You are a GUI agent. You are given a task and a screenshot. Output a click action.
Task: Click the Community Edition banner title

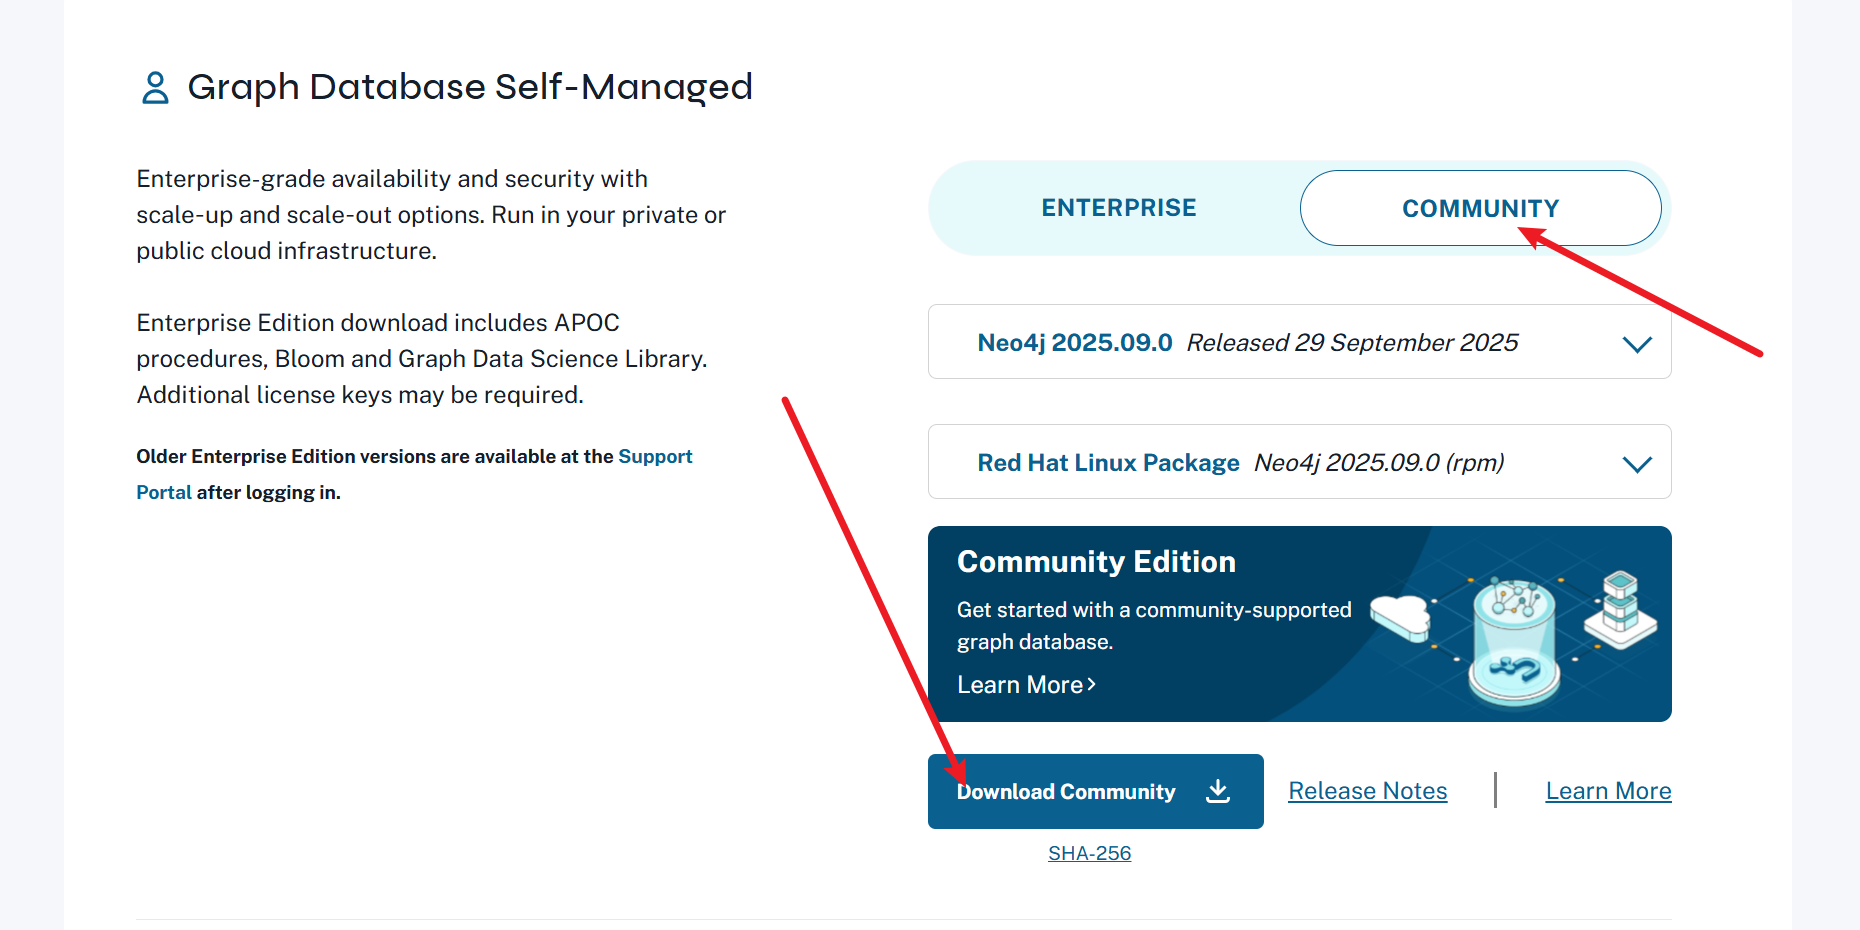click(x=1096, y=562)
